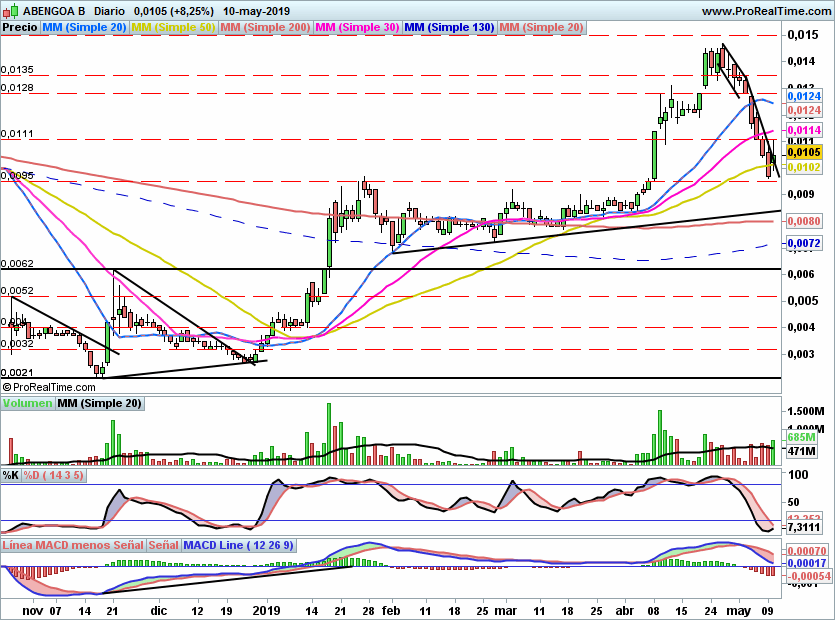835x620 pixels.
Task: Click the 1.500M volume scale label
Action: pos(806,411)
